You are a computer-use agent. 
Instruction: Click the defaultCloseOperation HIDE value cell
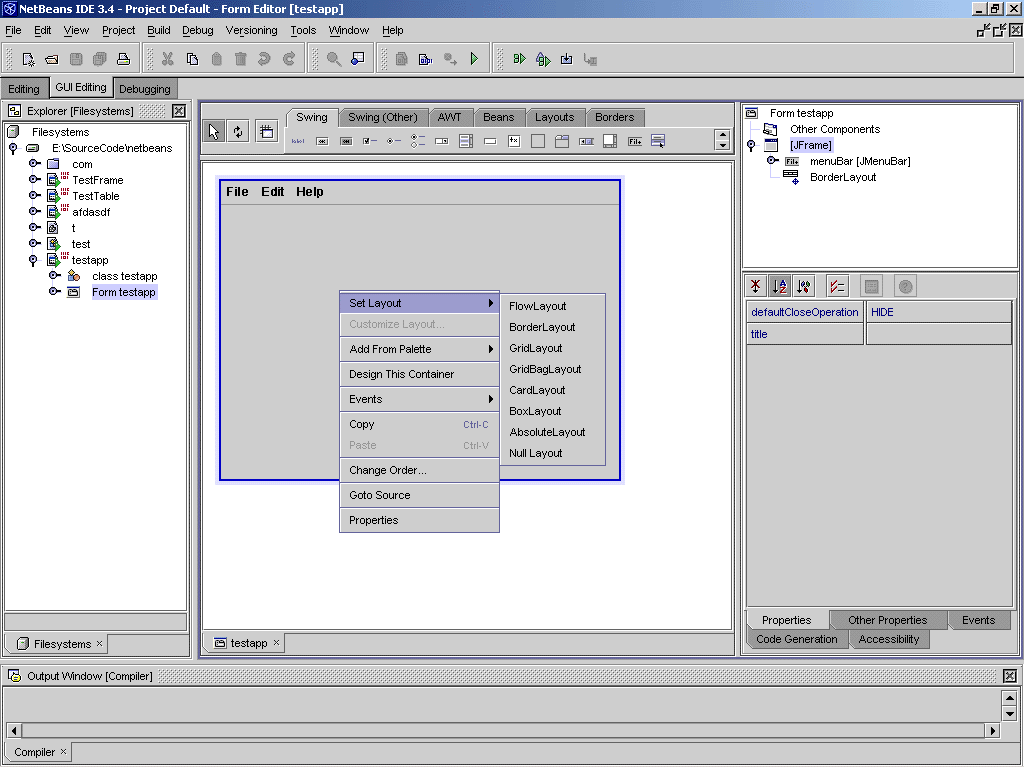[938, 312]
